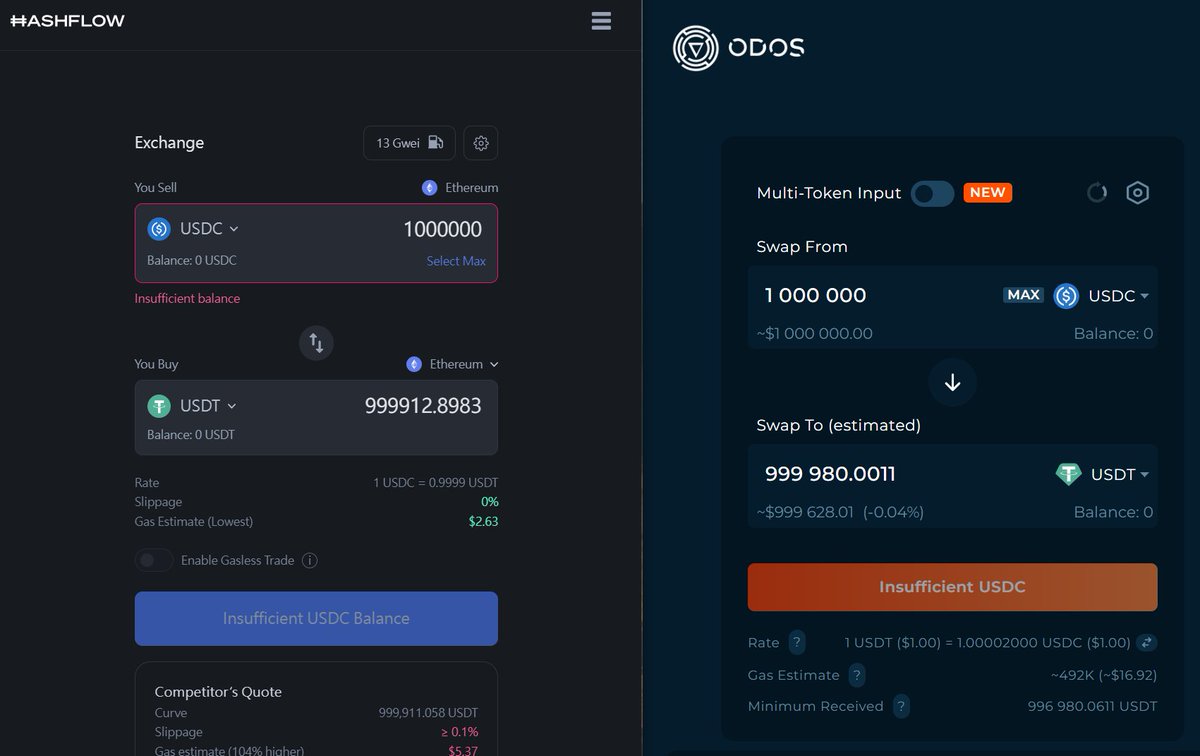Viewport: 1200px width, 756px height.
Task: Click the Odos logo
Action: point(738,47)
